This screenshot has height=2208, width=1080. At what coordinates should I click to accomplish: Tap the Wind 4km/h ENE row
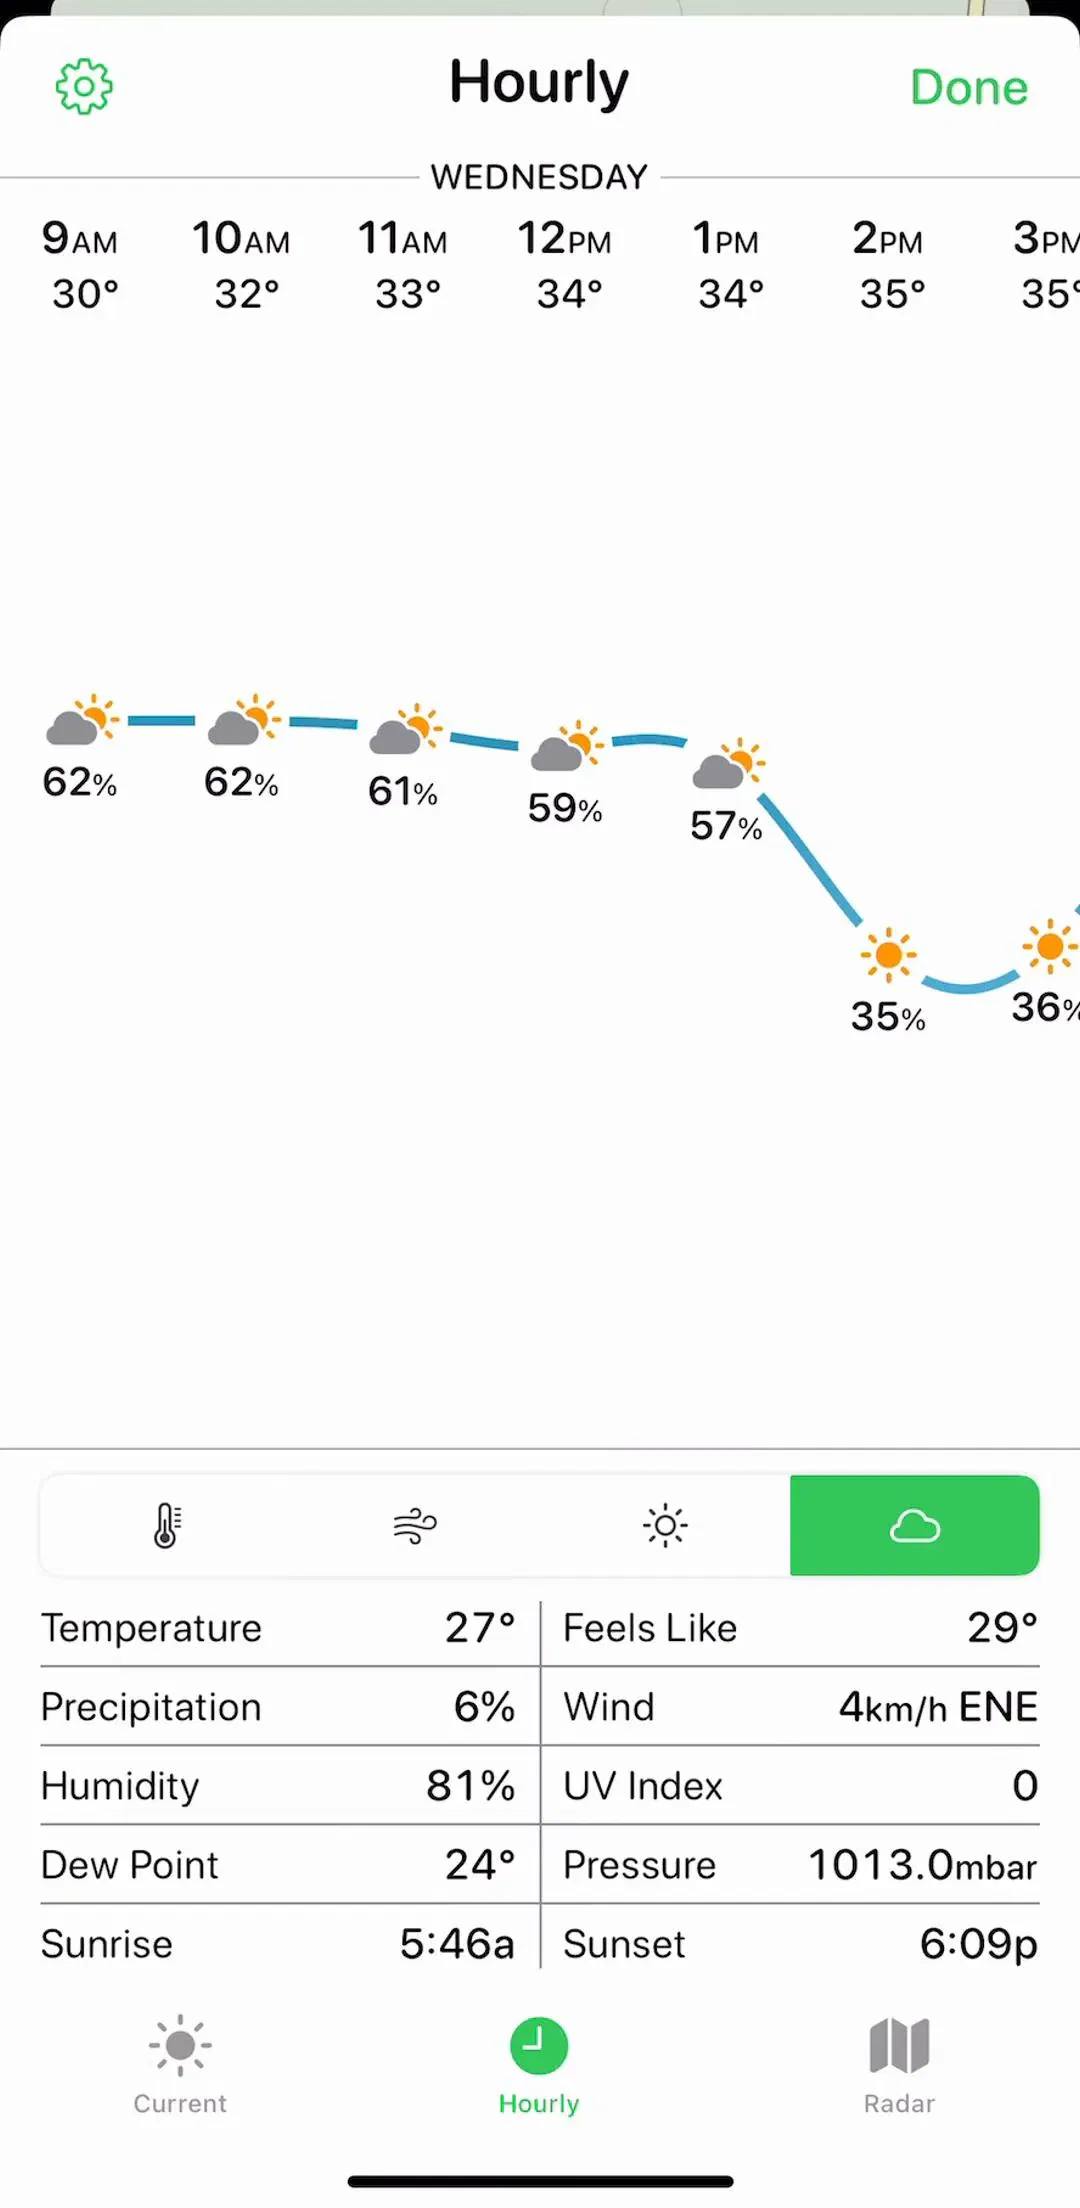[x=800, y=1707]
